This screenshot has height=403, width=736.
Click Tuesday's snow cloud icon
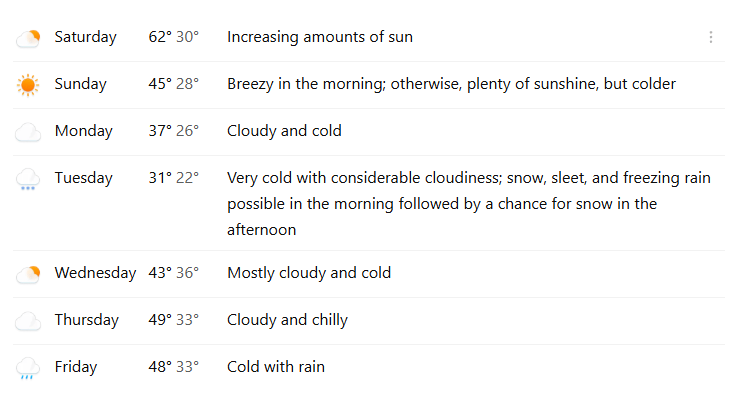[28, 180]
